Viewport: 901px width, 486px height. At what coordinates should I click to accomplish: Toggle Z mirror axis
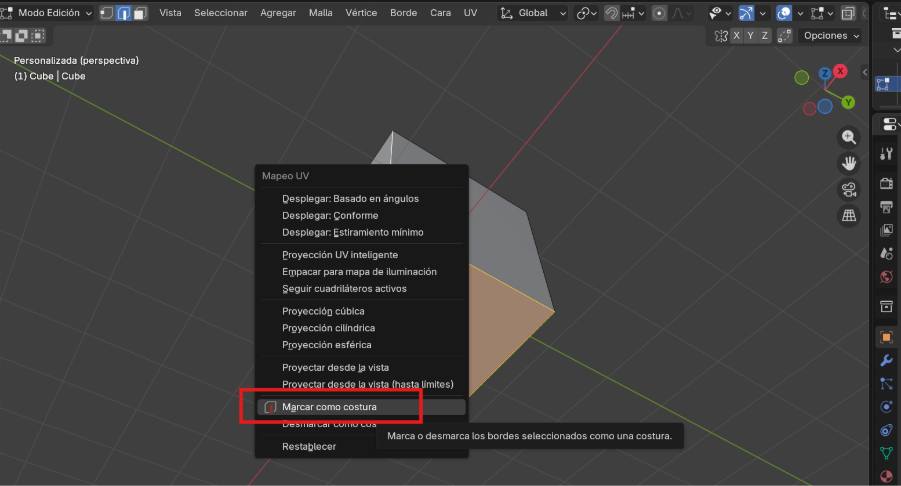click(x=764, y=36)
